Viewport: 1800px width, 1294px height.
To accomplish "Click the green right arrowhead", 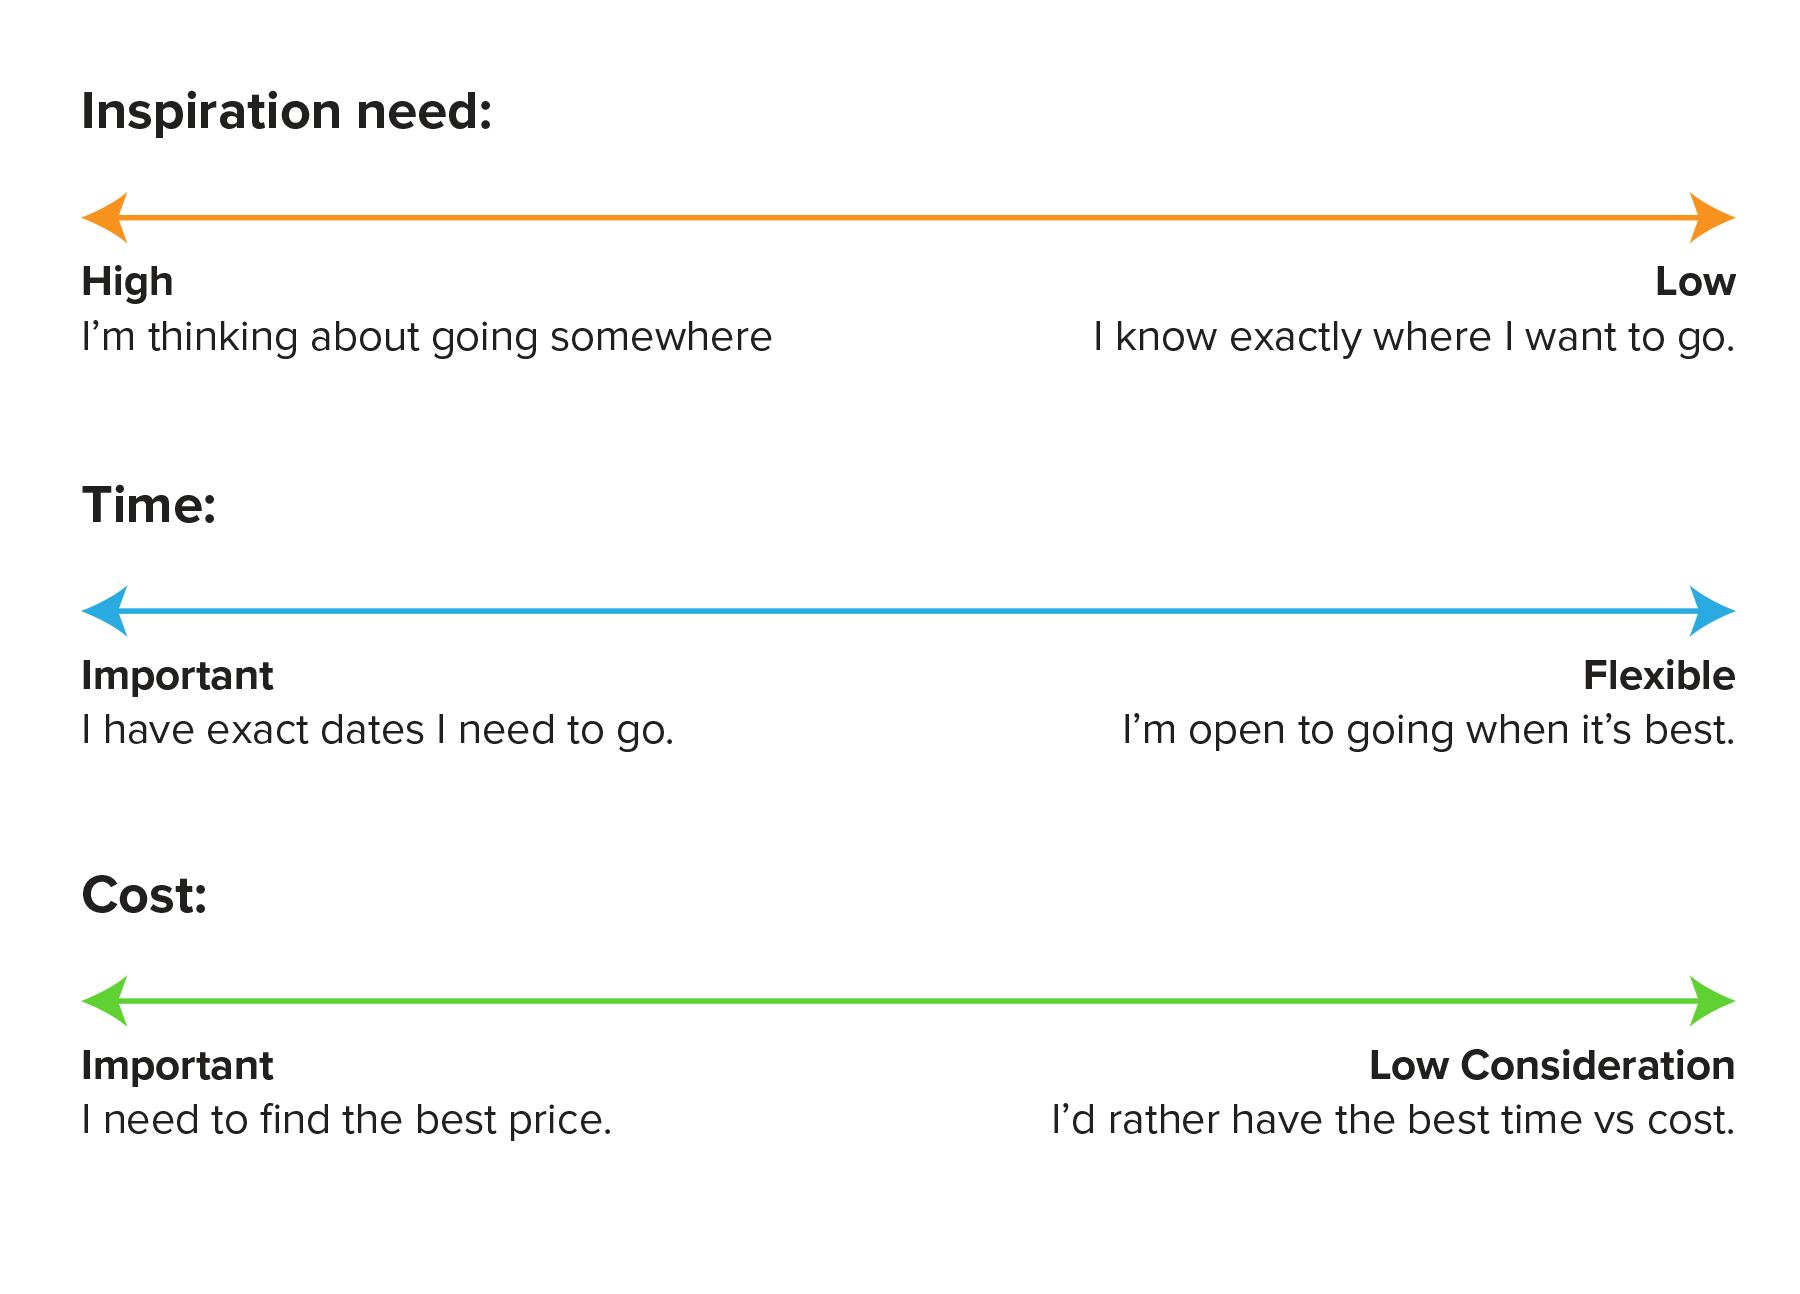I will point(1712,1001).
